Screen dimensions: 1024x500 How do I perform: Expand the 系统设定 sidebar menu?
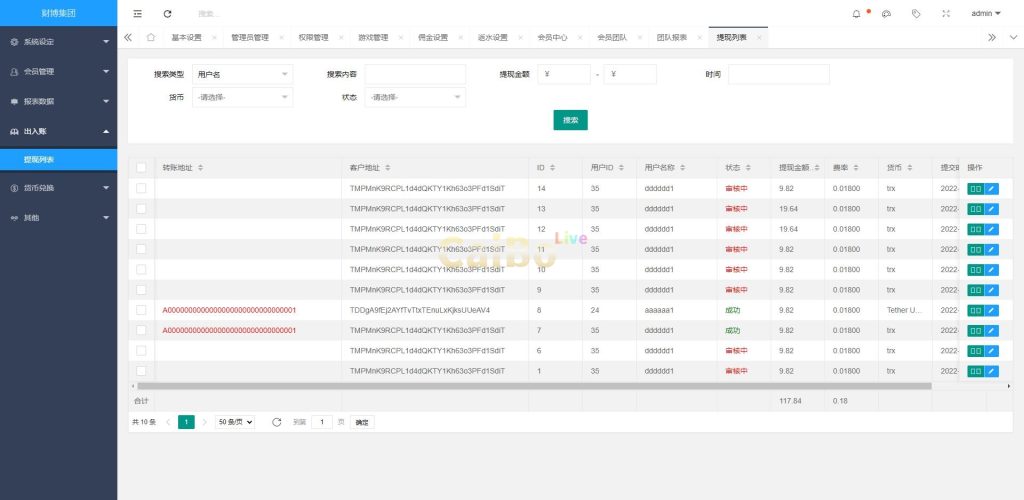(58, 42)
